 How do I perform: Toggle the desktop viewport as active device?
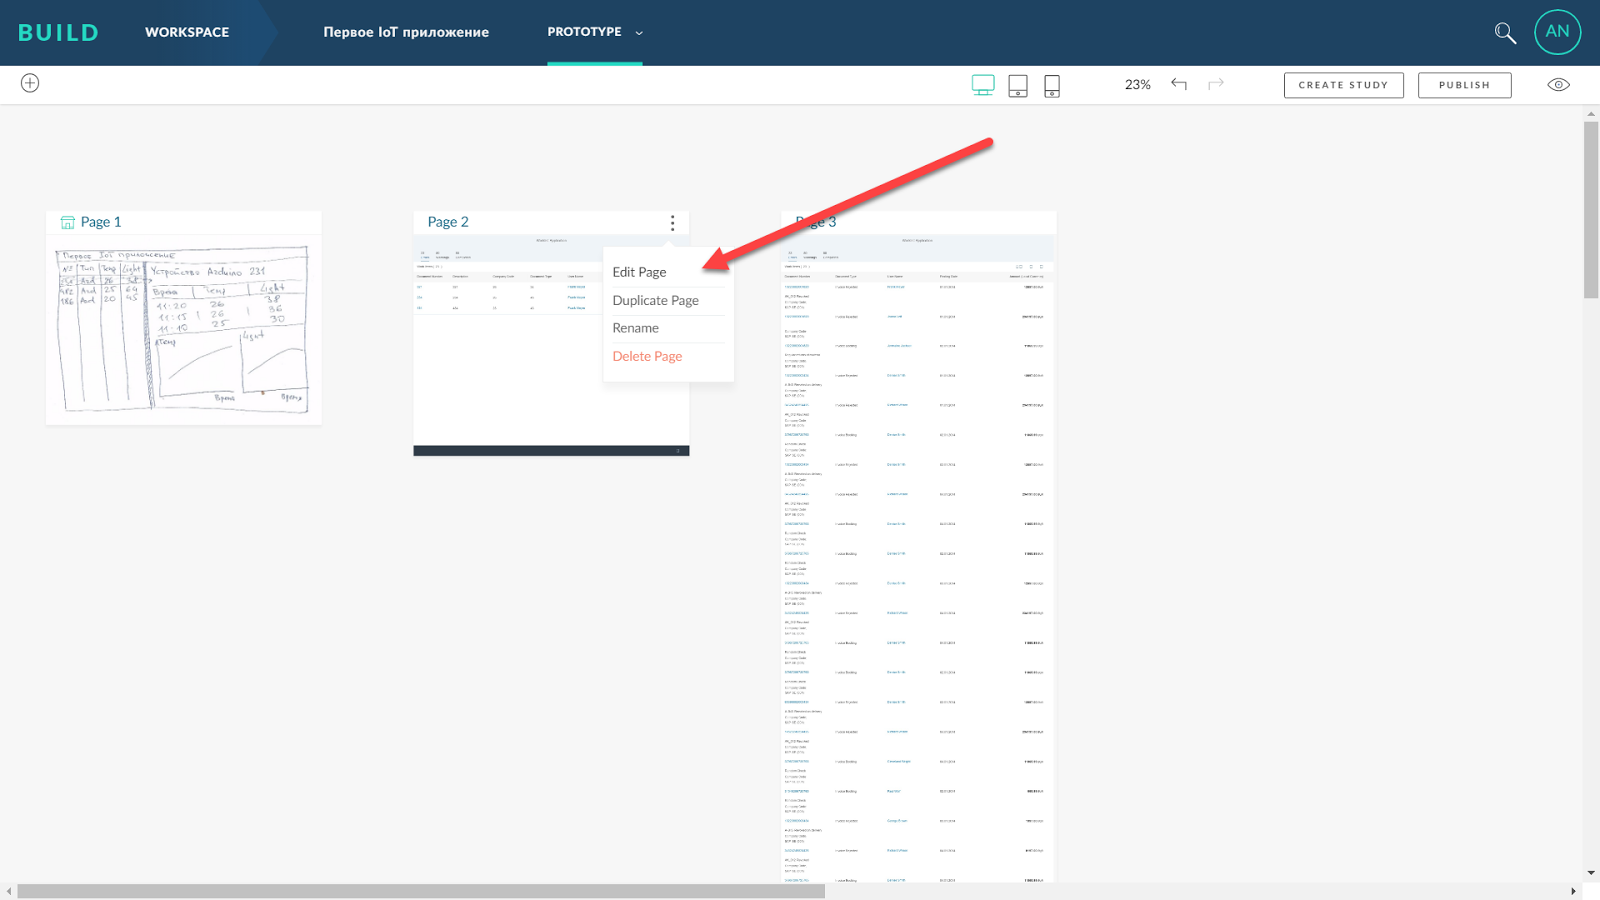pos(983,85)
